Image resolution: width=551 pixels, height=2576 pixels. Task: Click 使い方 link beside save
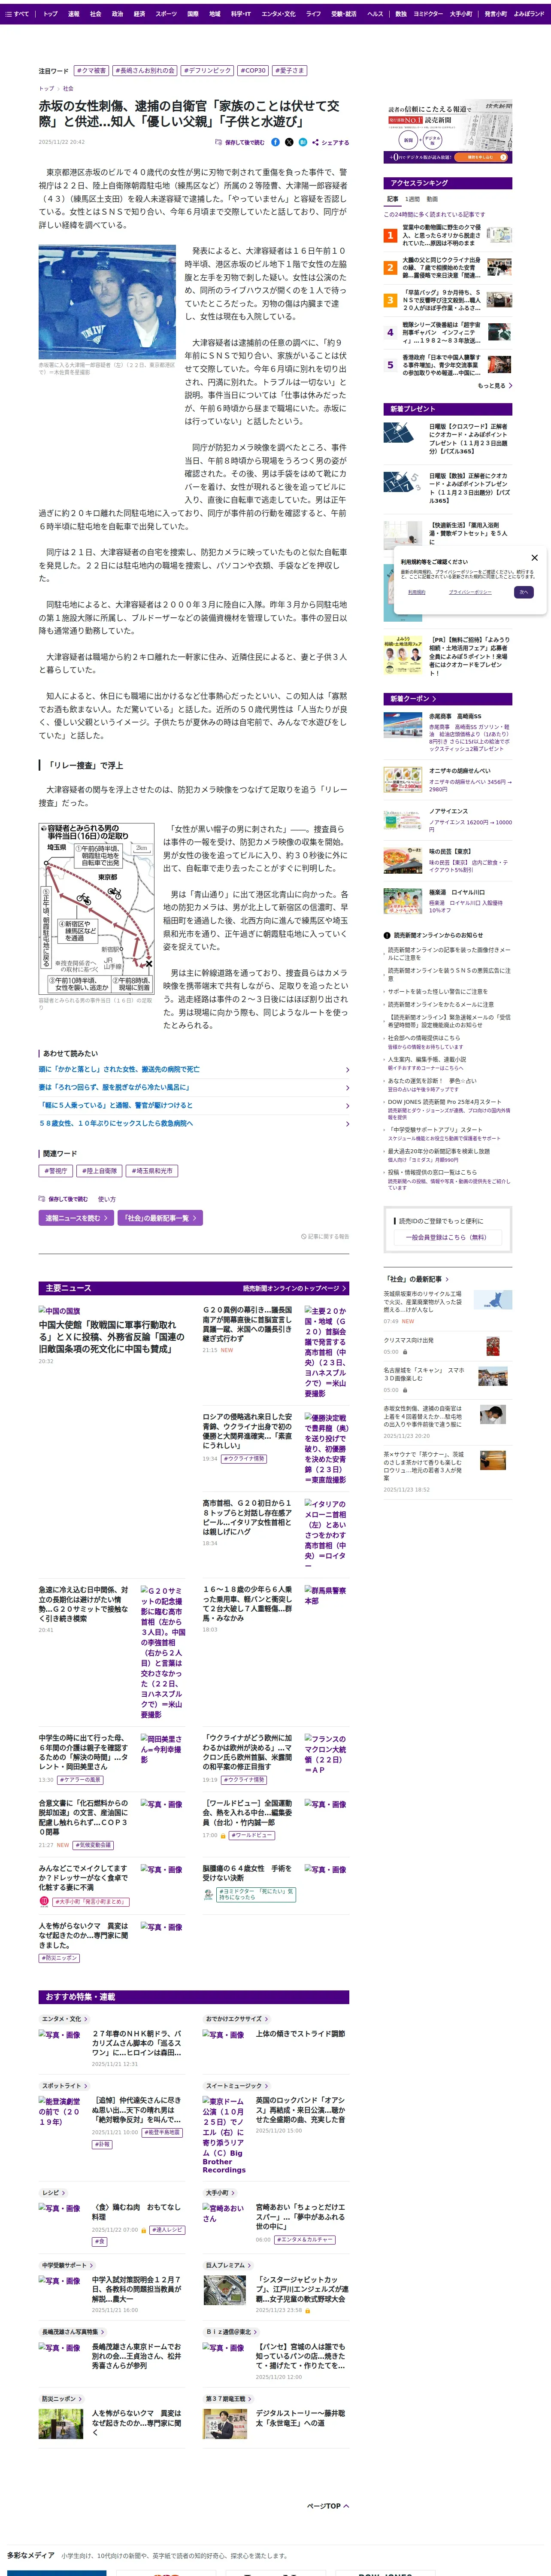click(x=106, y=1199)
